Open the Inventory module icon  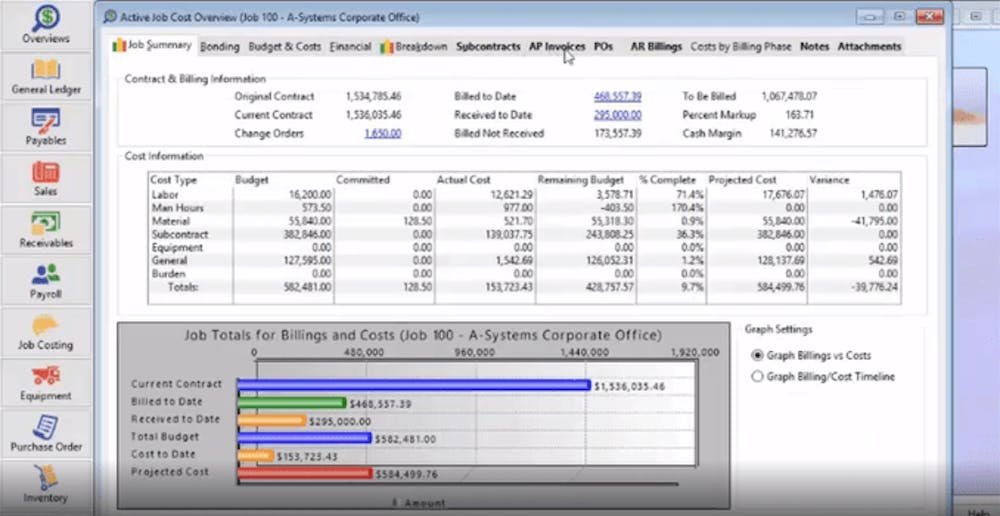46,477
